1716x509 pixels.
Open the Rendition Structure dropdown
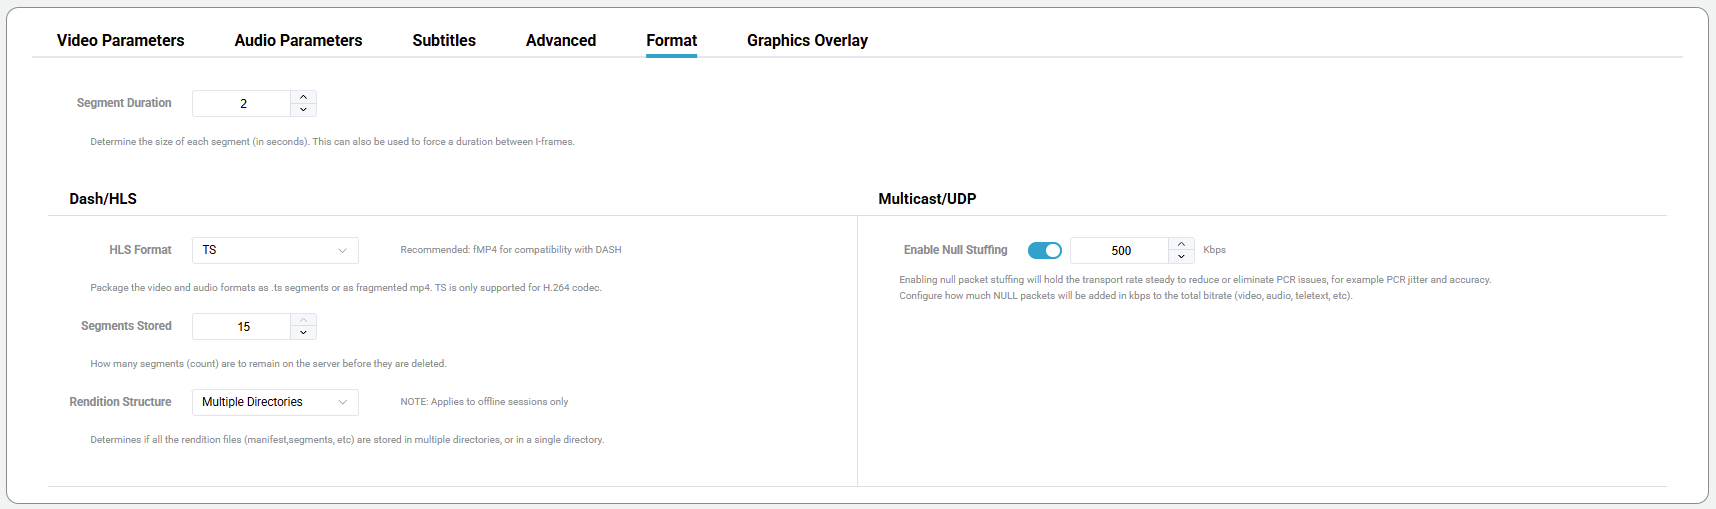click(x=275, y=402)
